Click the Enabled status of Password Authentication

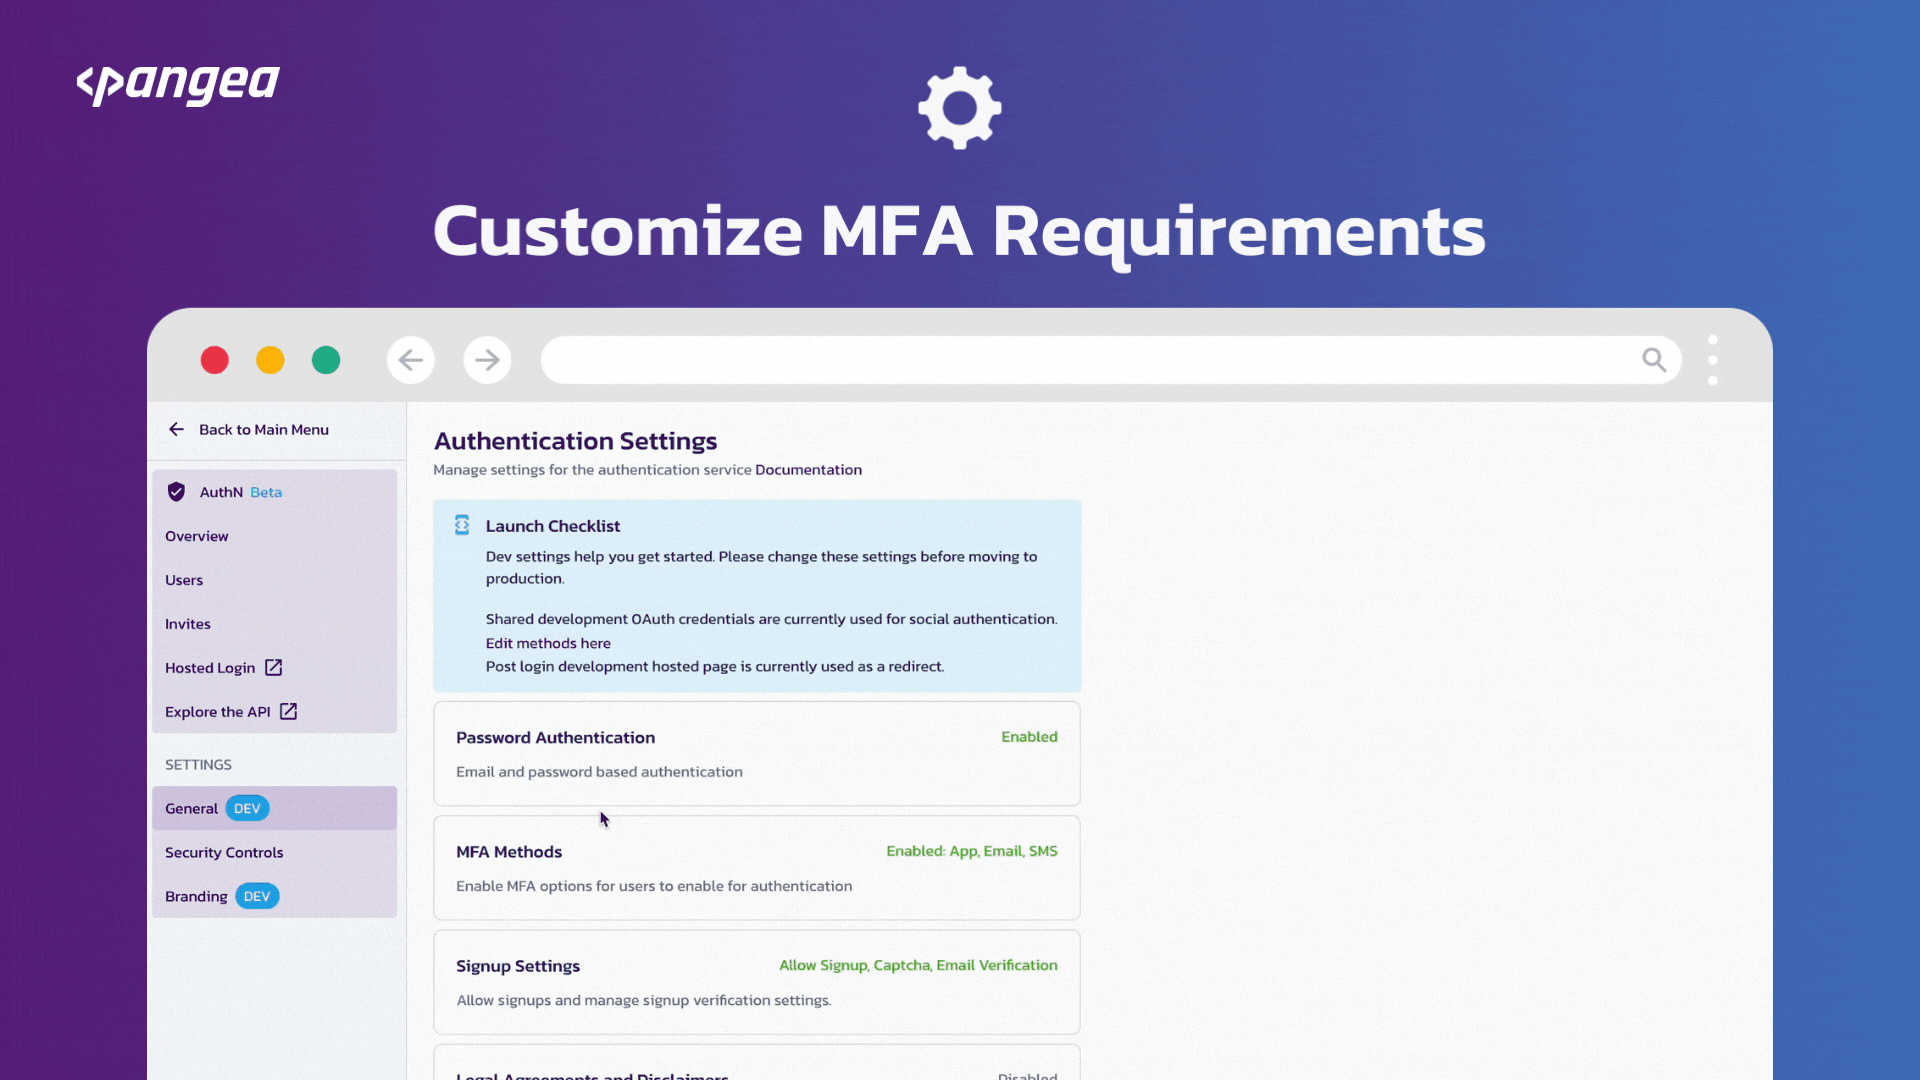point(1029,737)
